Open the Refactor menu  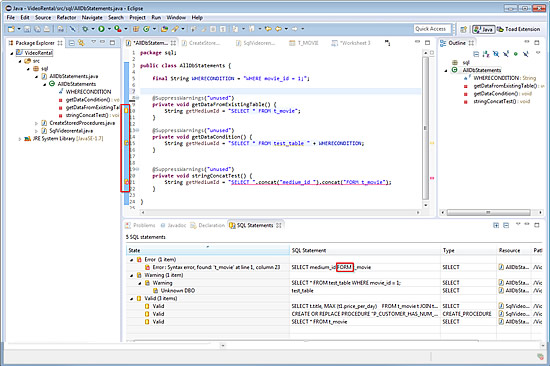point(66,18)
